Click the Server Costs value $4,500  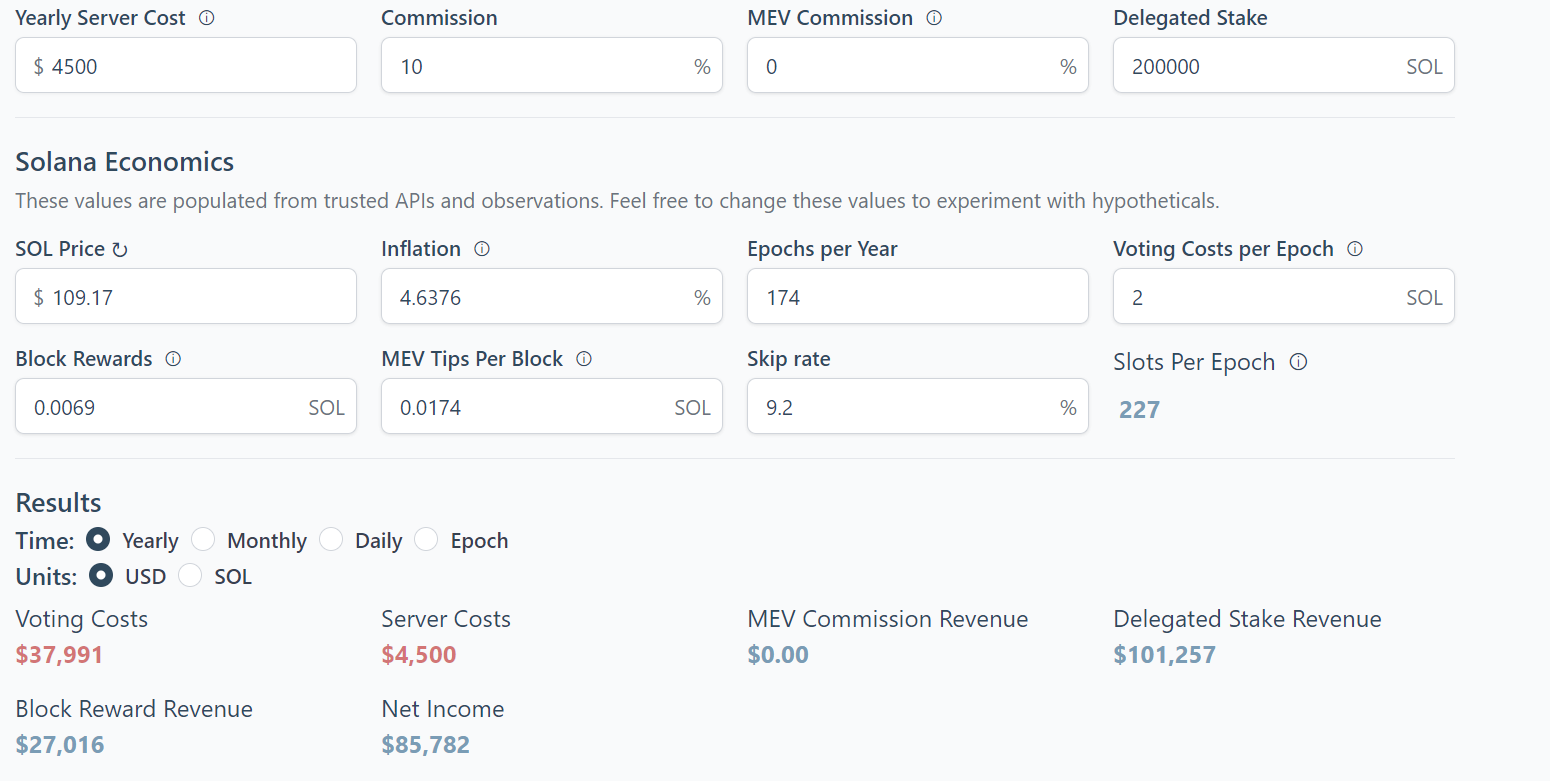pos(419,655)
